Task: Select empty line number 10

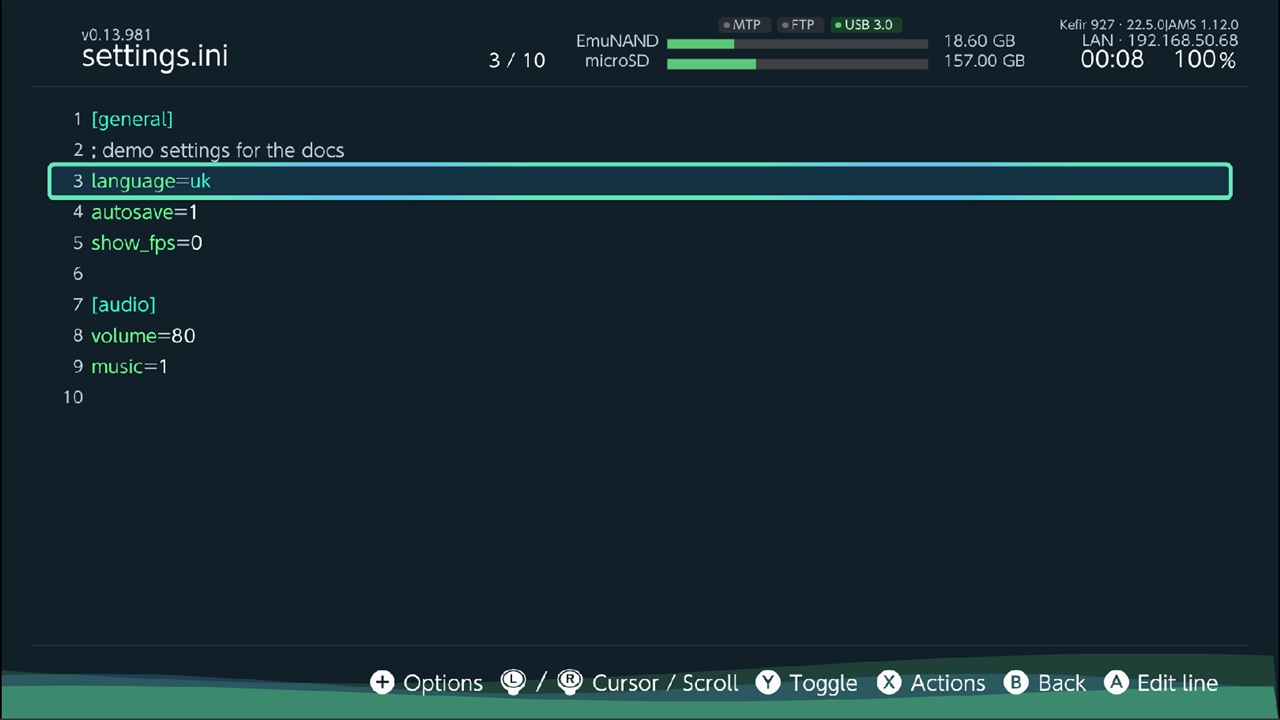Action: pos(640,398)
